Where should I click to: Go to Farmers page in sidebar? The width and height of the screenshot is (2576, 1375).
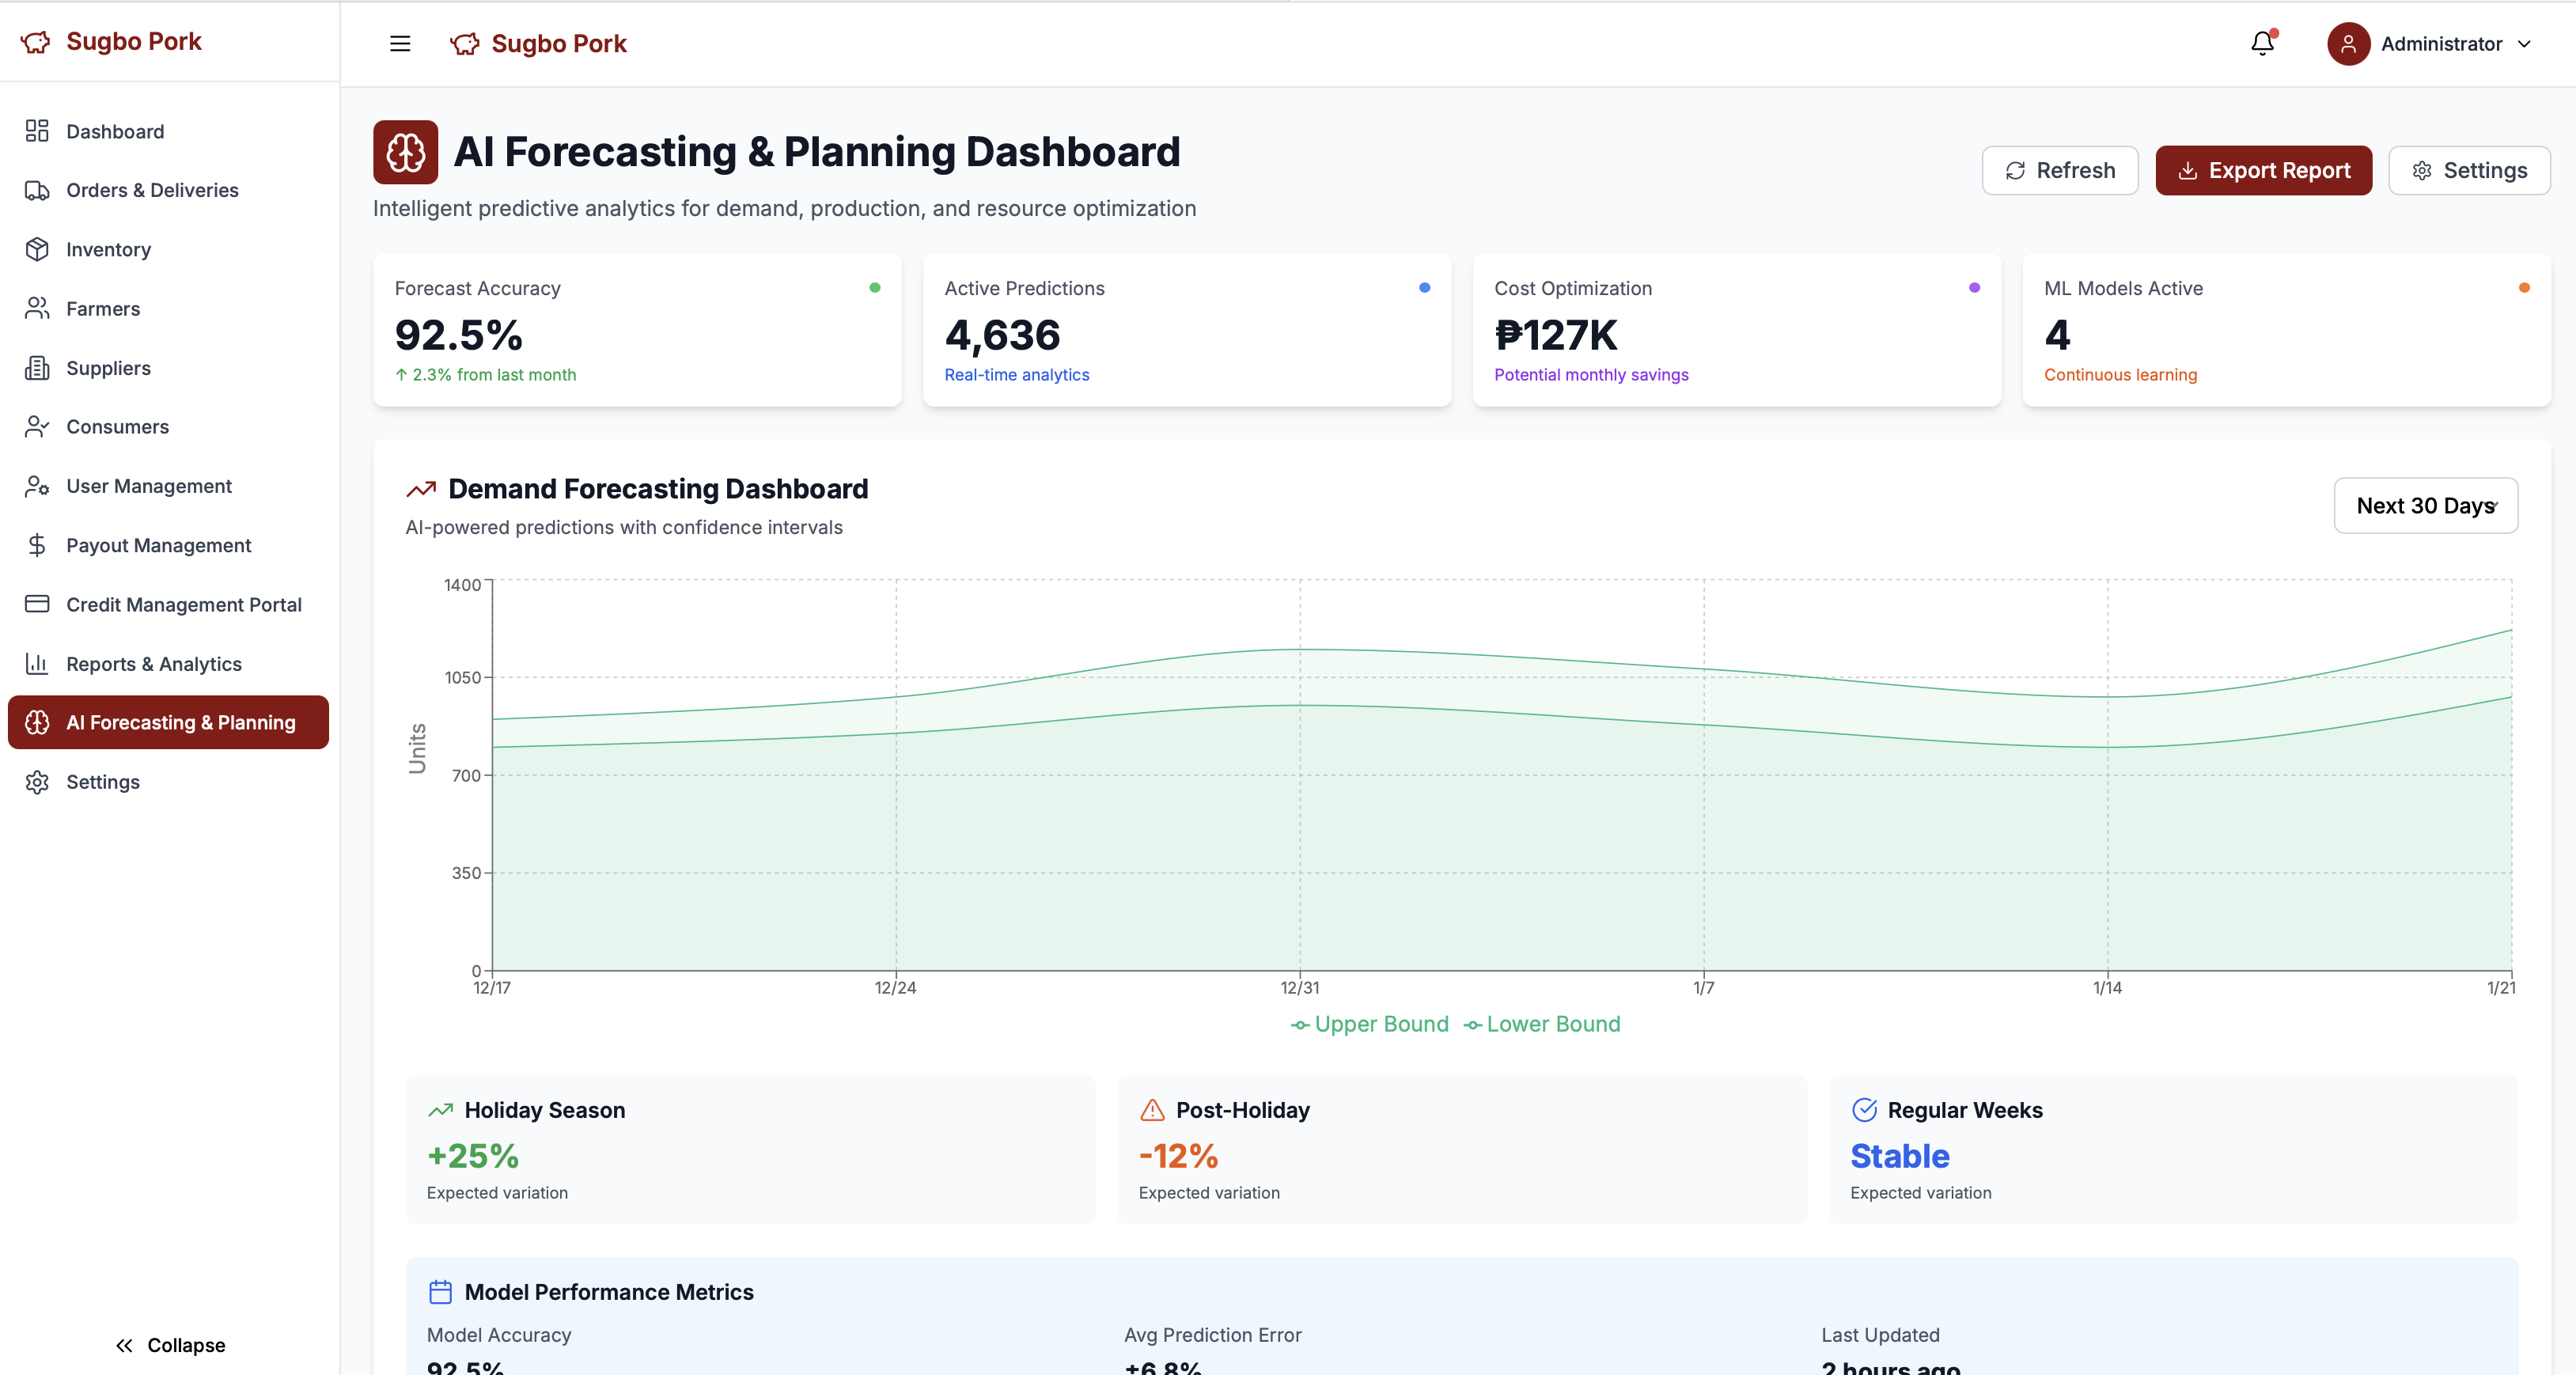coord(103,308)
